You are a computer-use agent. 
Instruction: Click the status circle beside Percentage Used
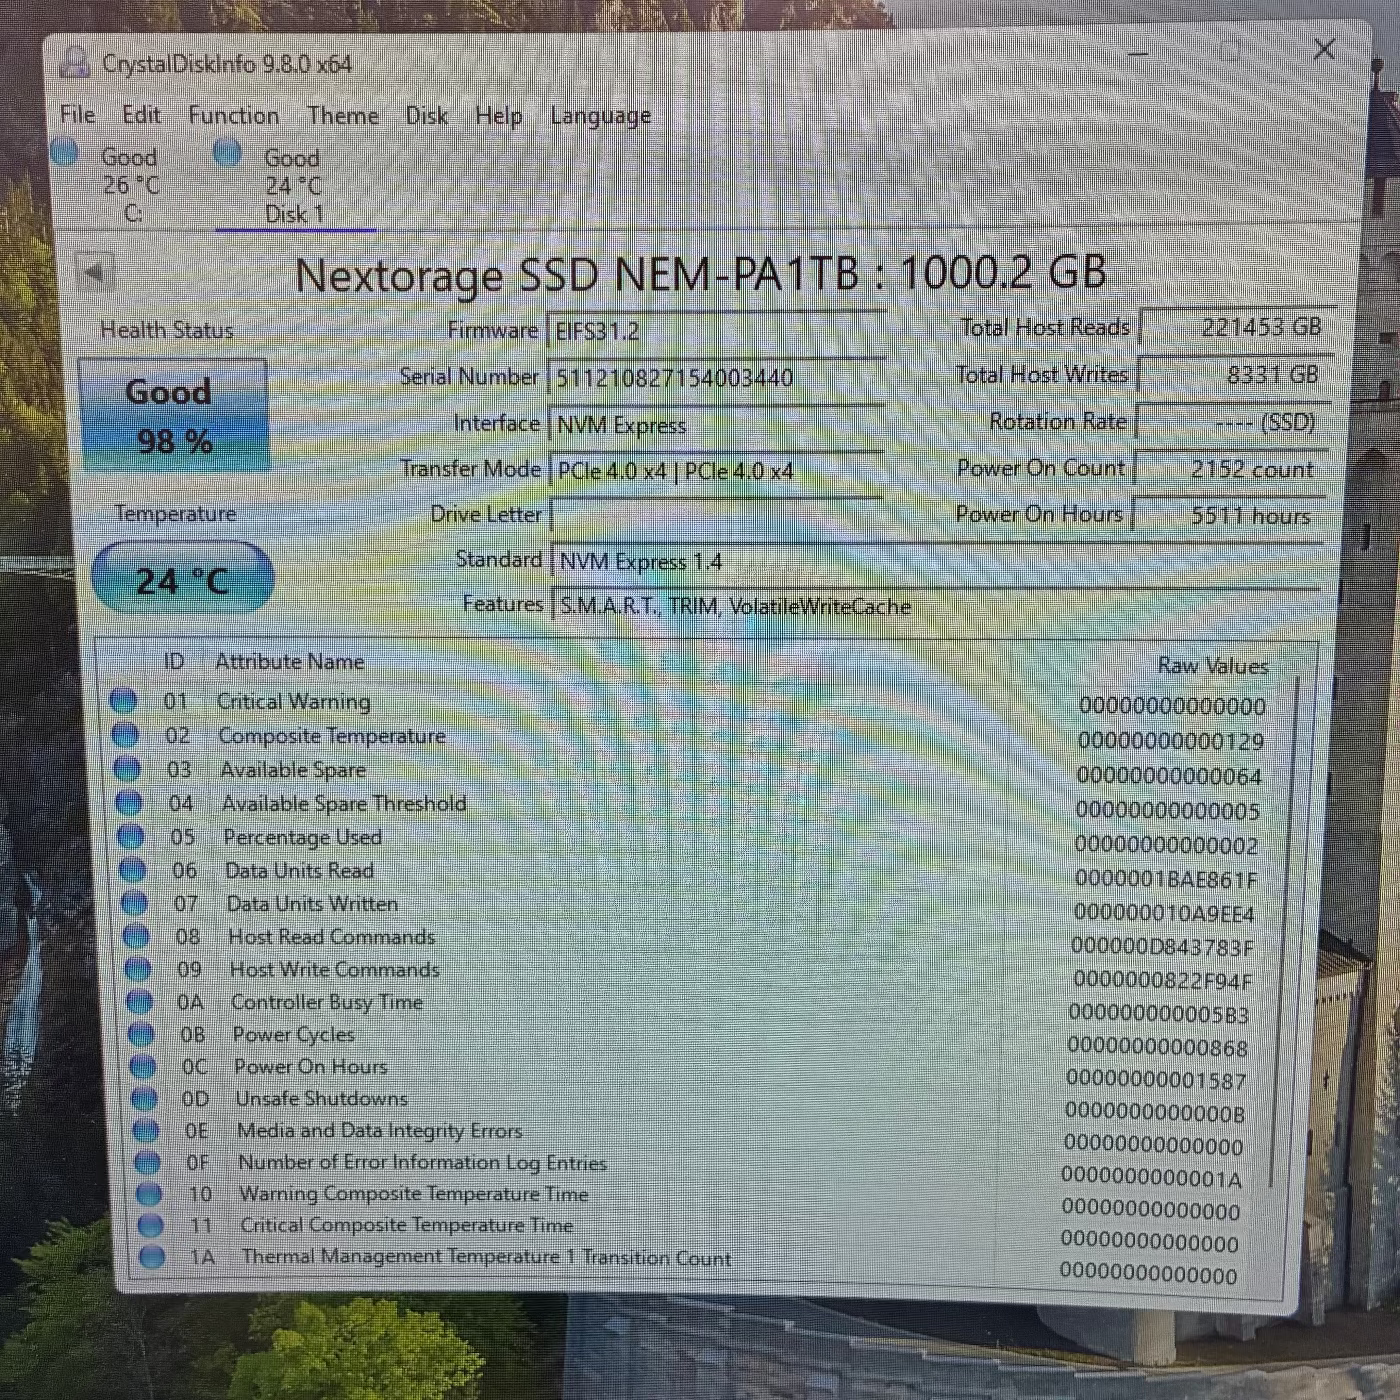tap(132, 835)
